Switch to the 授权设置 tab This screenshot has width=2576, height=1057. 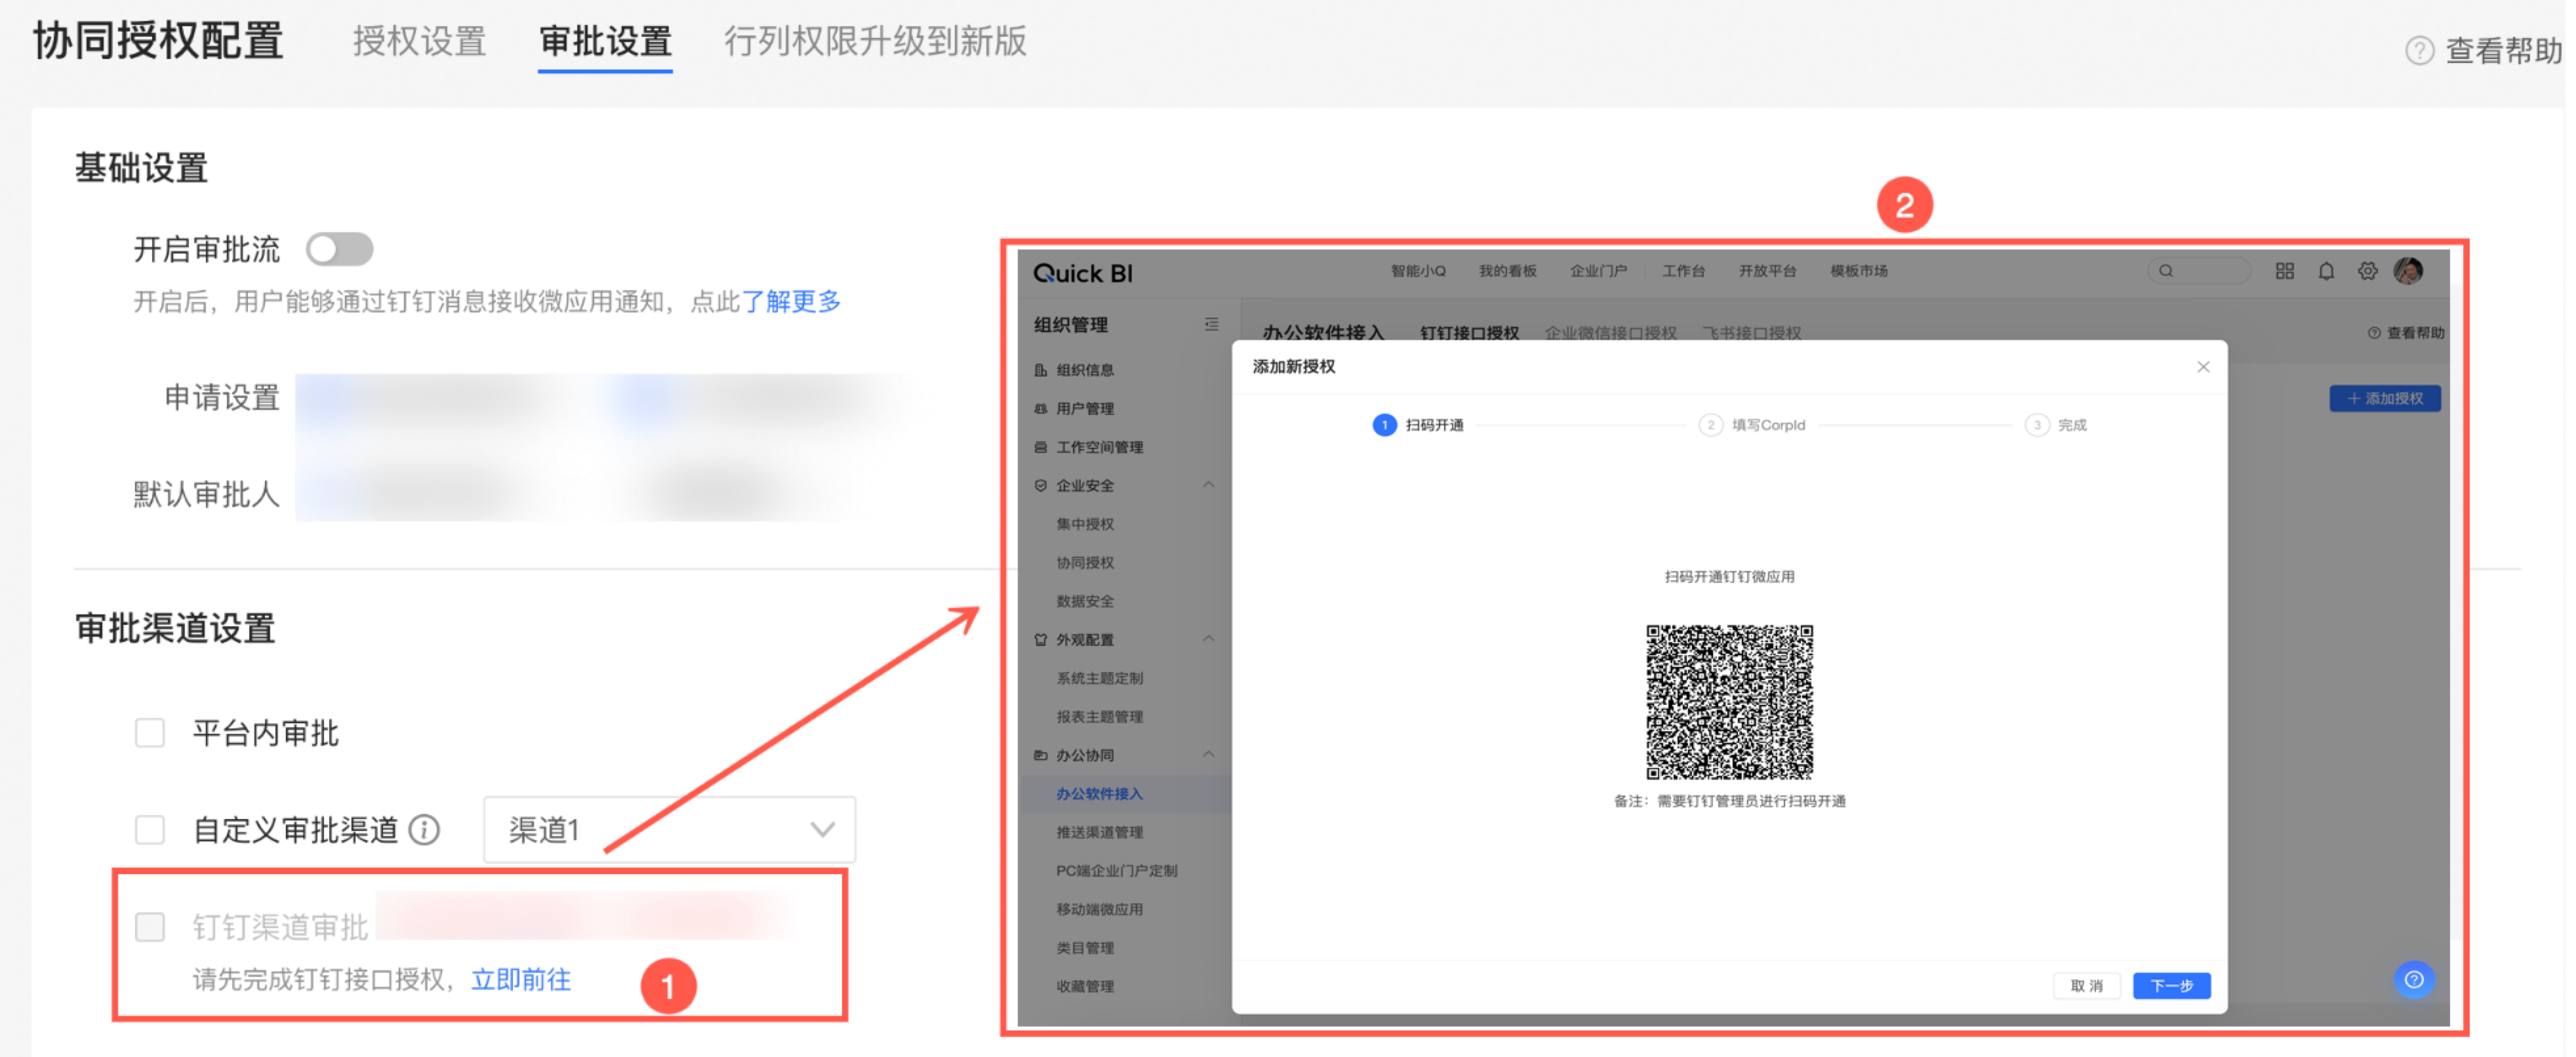pyautogui.click(x=419, y=42)
